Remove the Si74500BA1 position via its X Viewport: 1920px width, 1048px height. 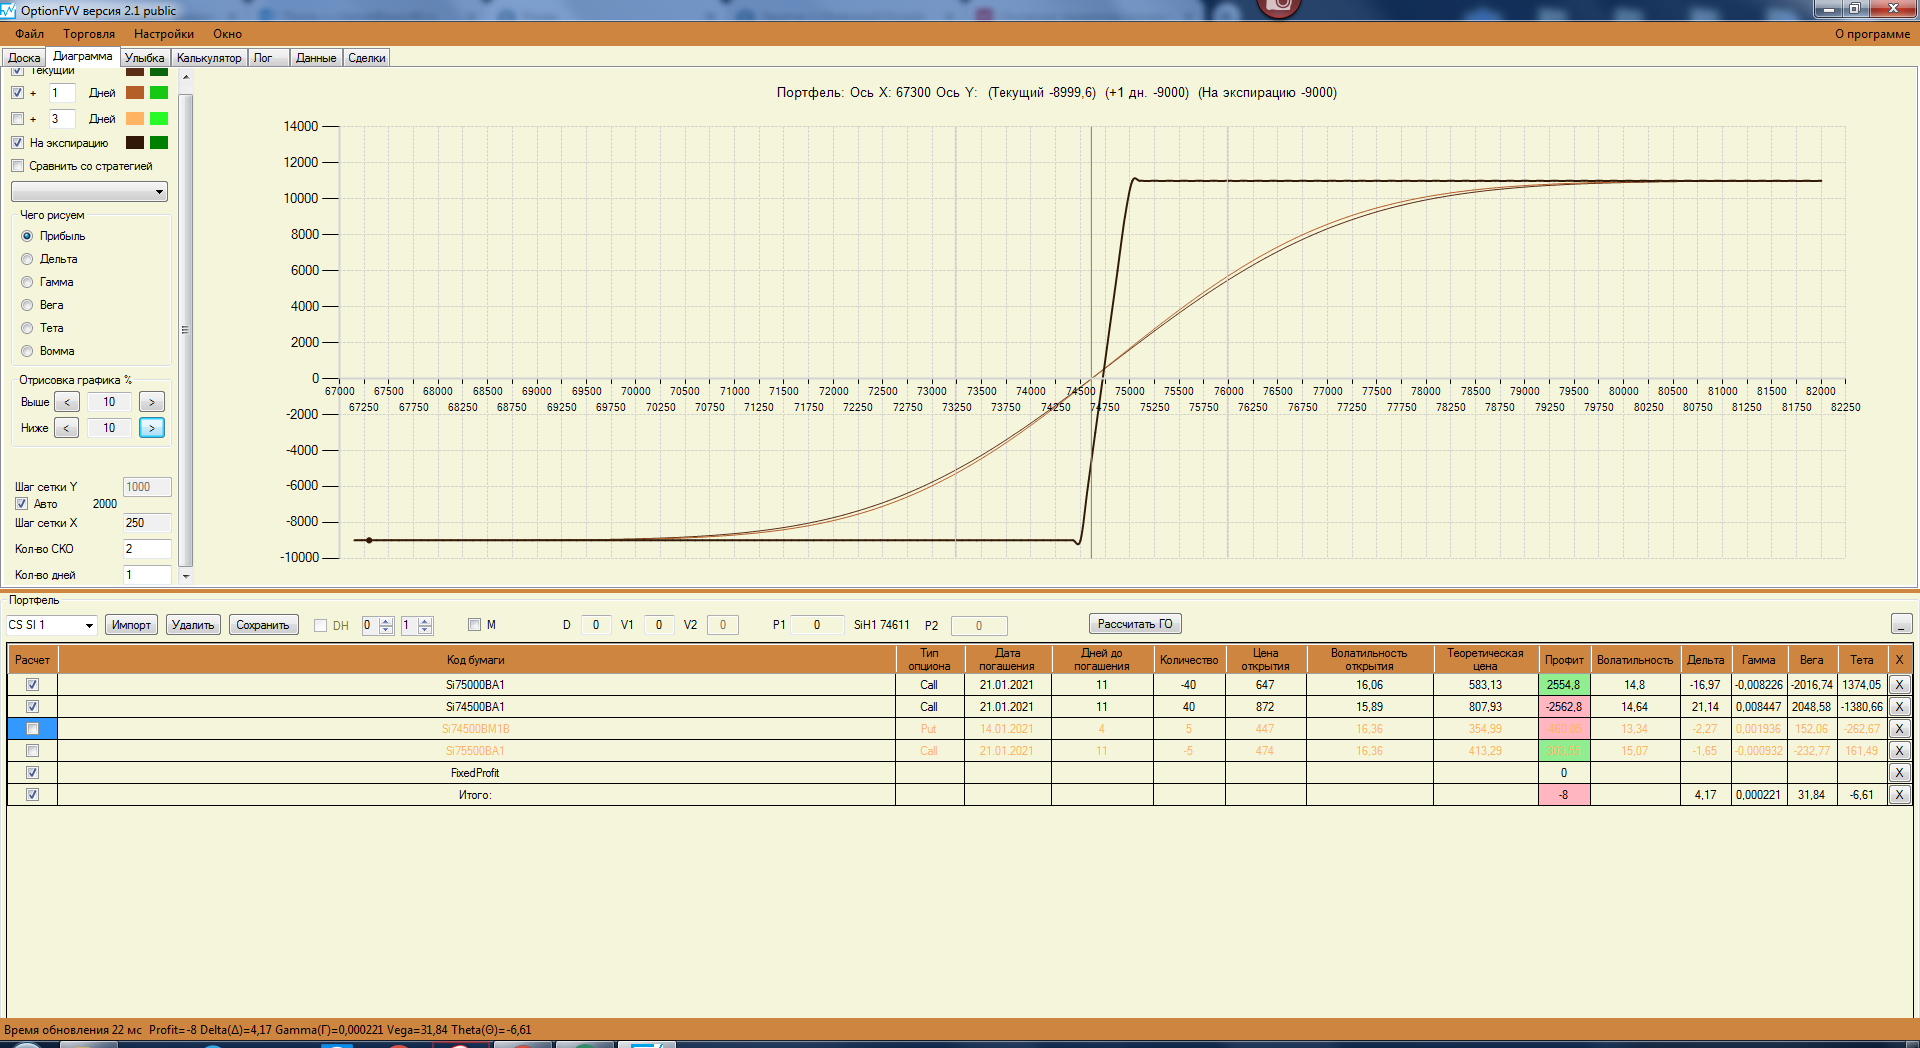[1899, 707]
